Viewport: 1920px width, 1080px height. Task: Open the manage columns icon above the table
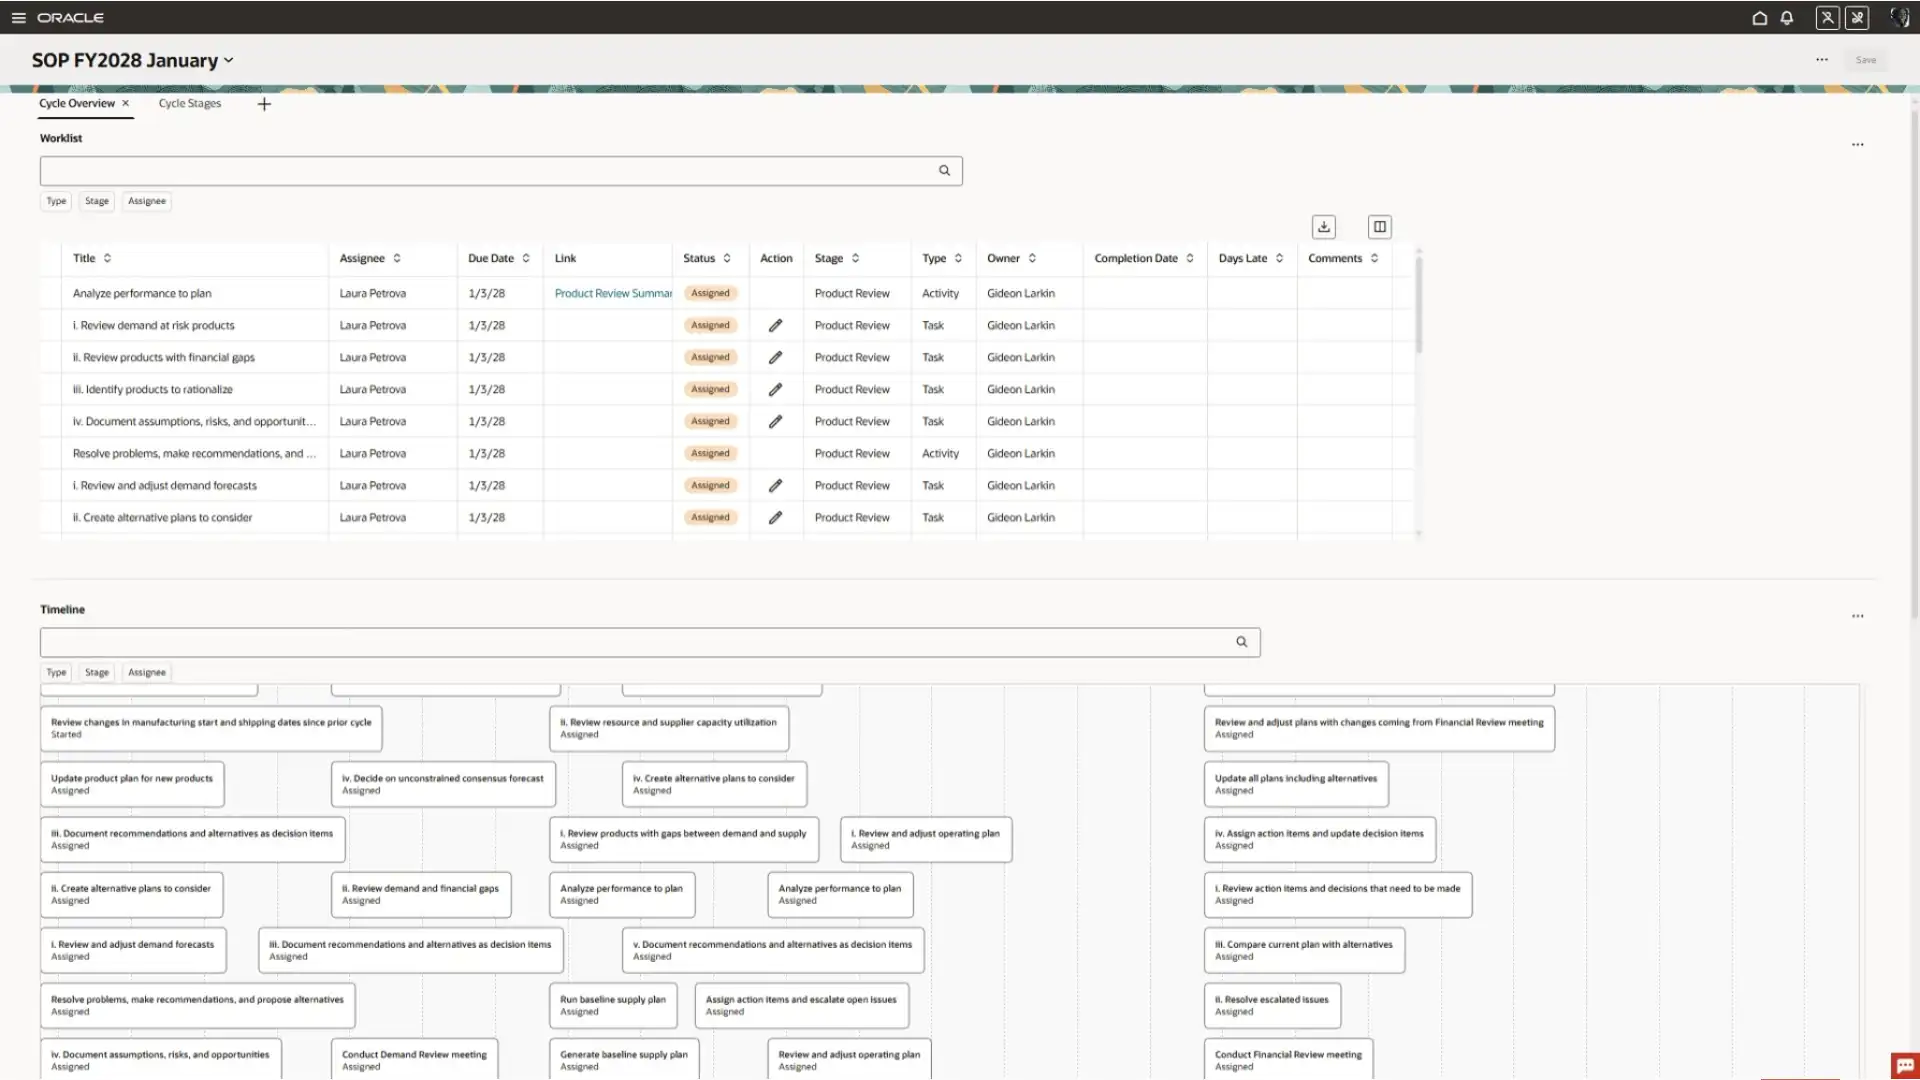pos(1379,227)
